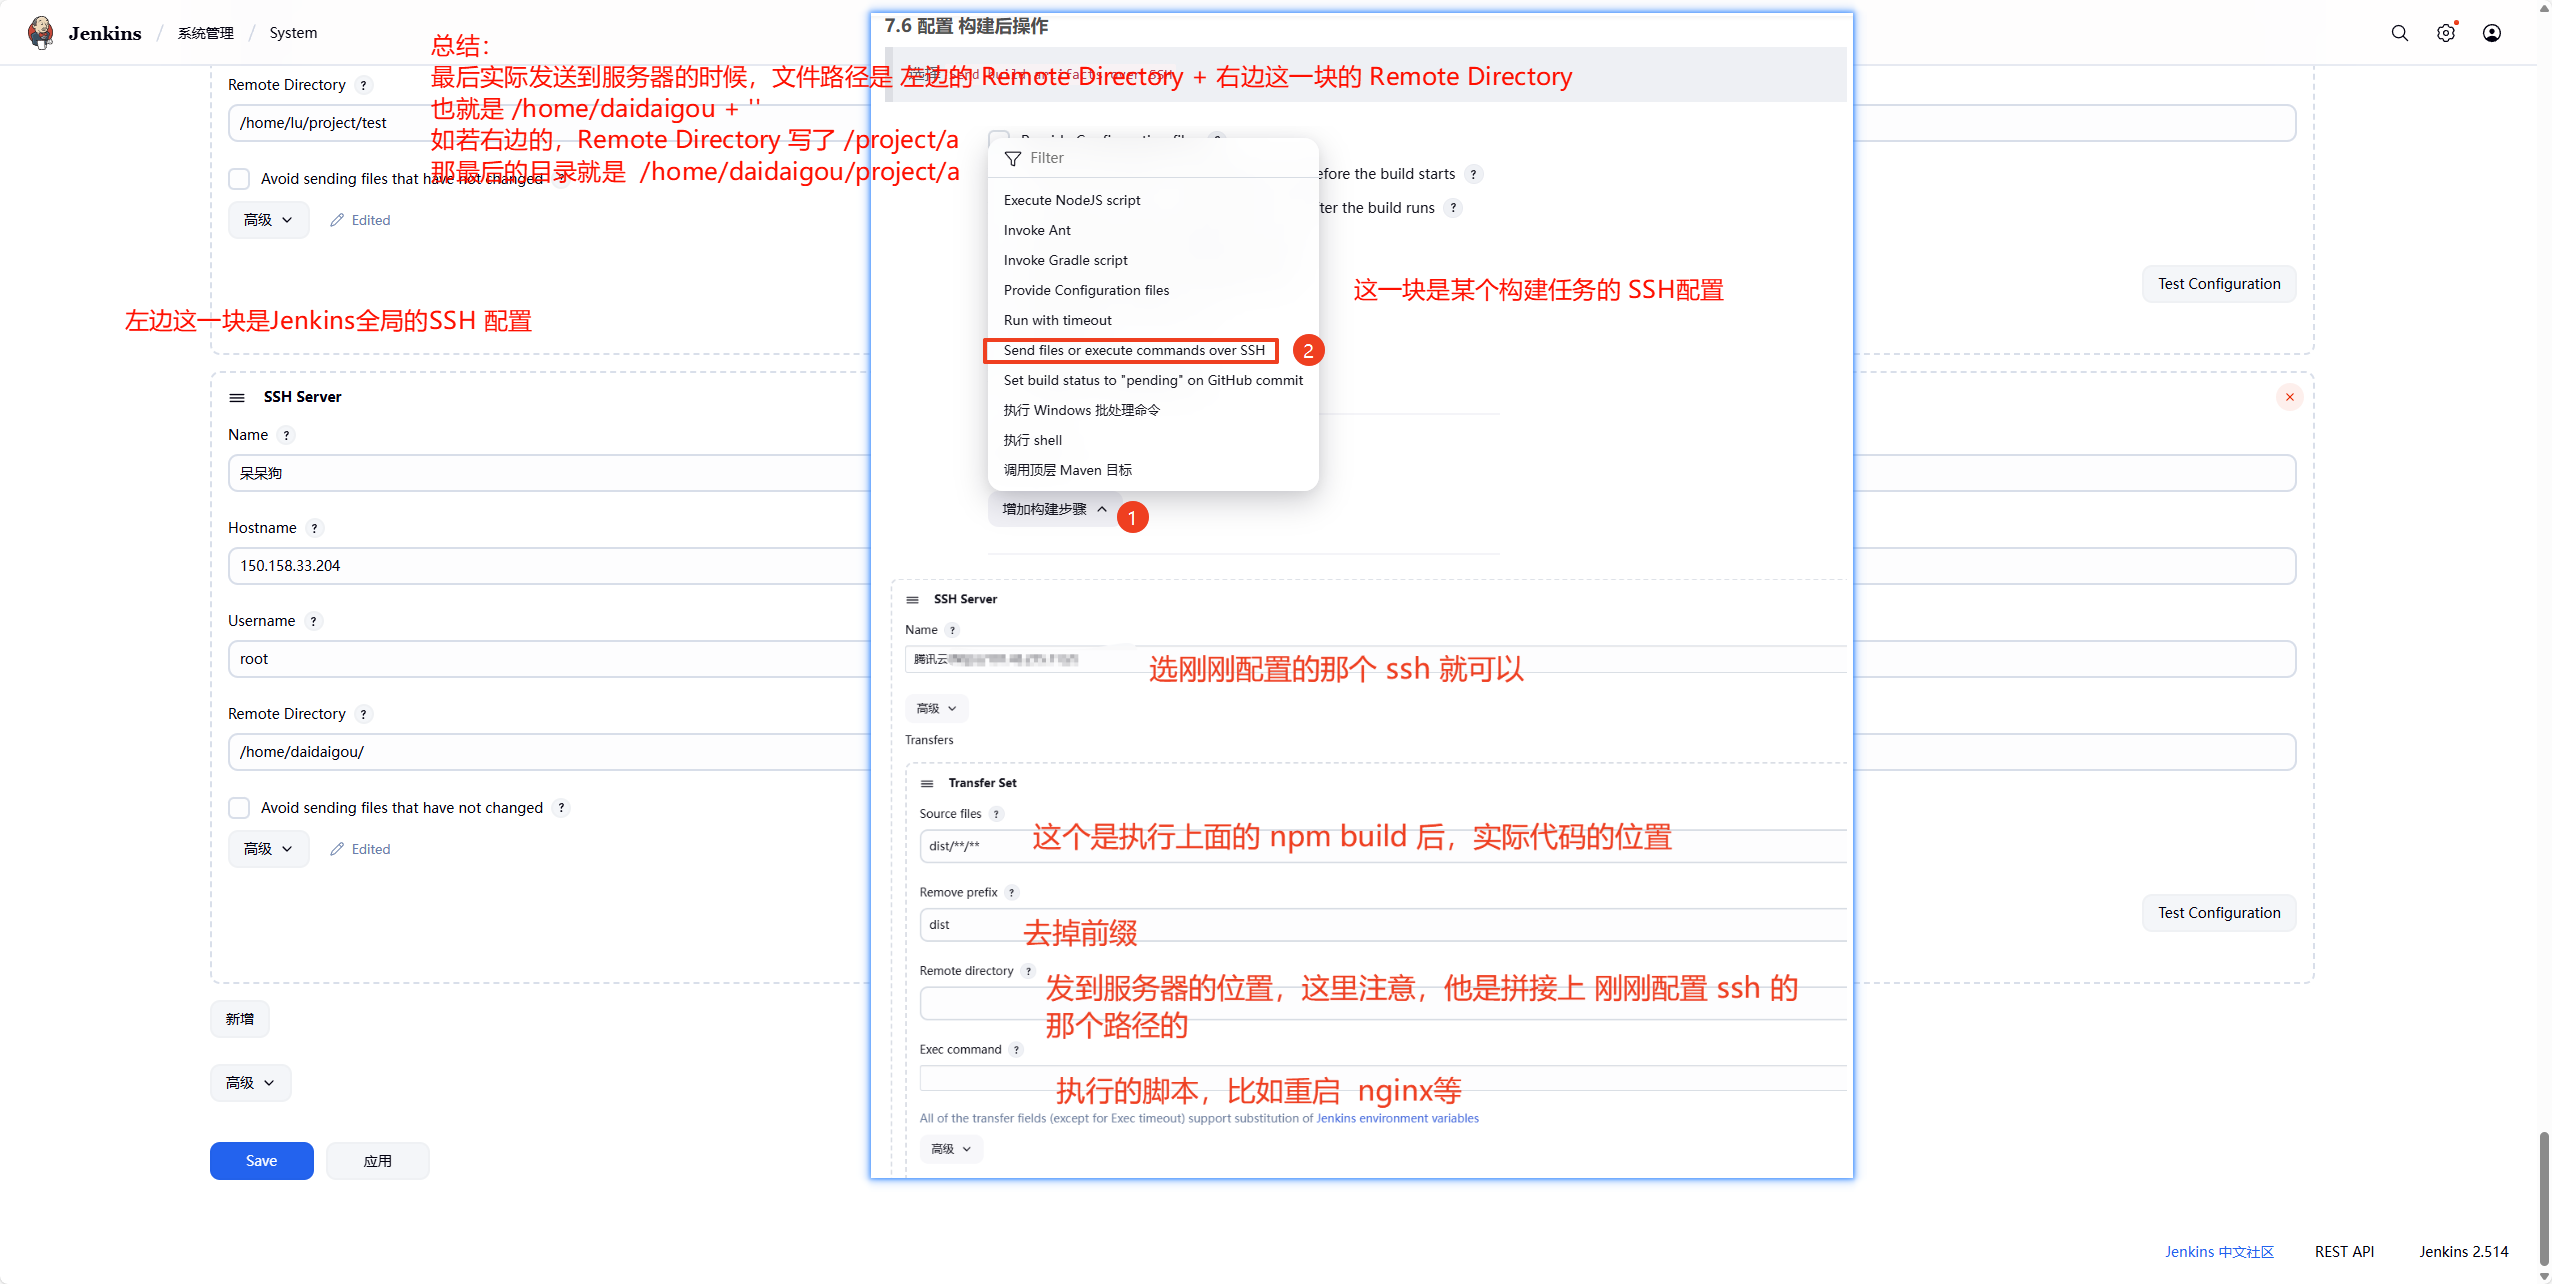Image resolution: width=2552 pixels, height=1284 pixels.
Task: Click pencil Edited icon under /home/daidaigou/ section
Action: tap(337, 849)
